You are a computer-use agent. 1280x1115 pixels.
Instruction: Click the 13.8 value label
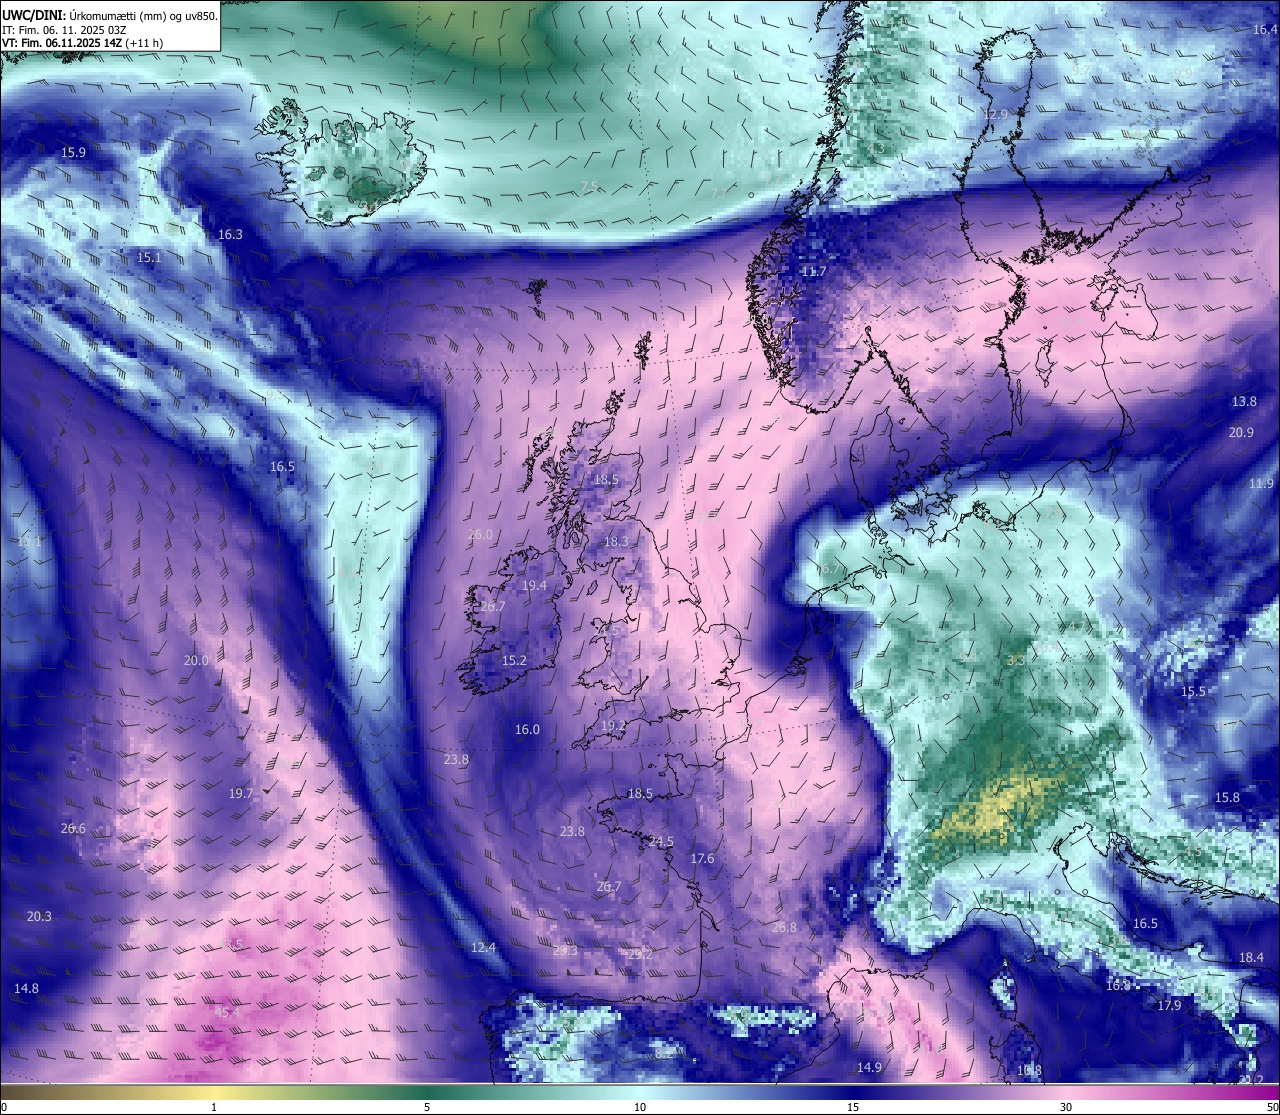(x=1244, y=402)
